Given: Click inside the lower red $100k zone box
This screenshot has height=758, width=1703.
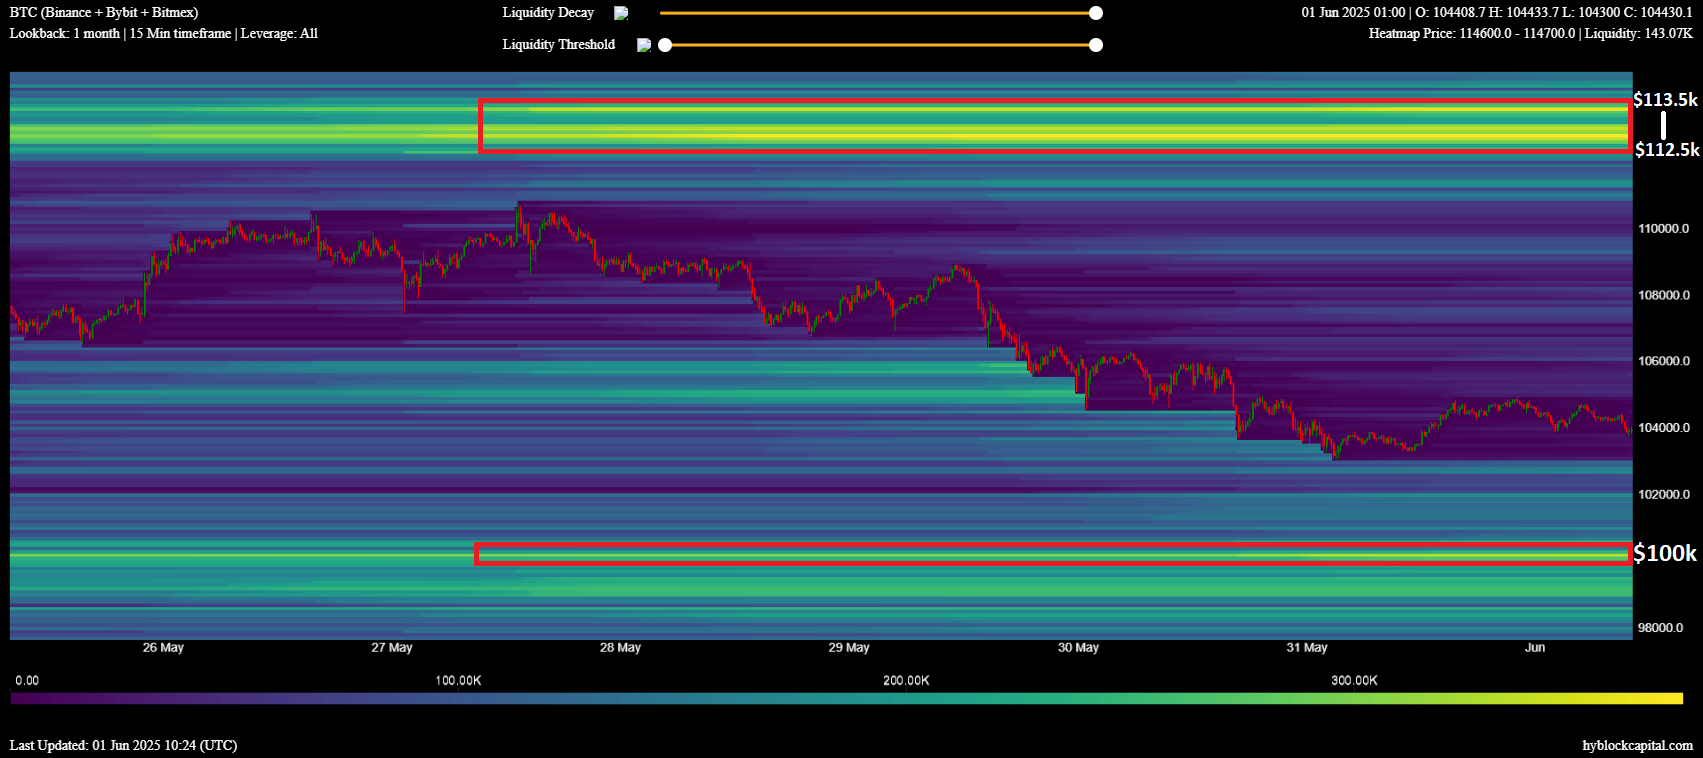Looking at the screenshot, I should coord(1052,554).
